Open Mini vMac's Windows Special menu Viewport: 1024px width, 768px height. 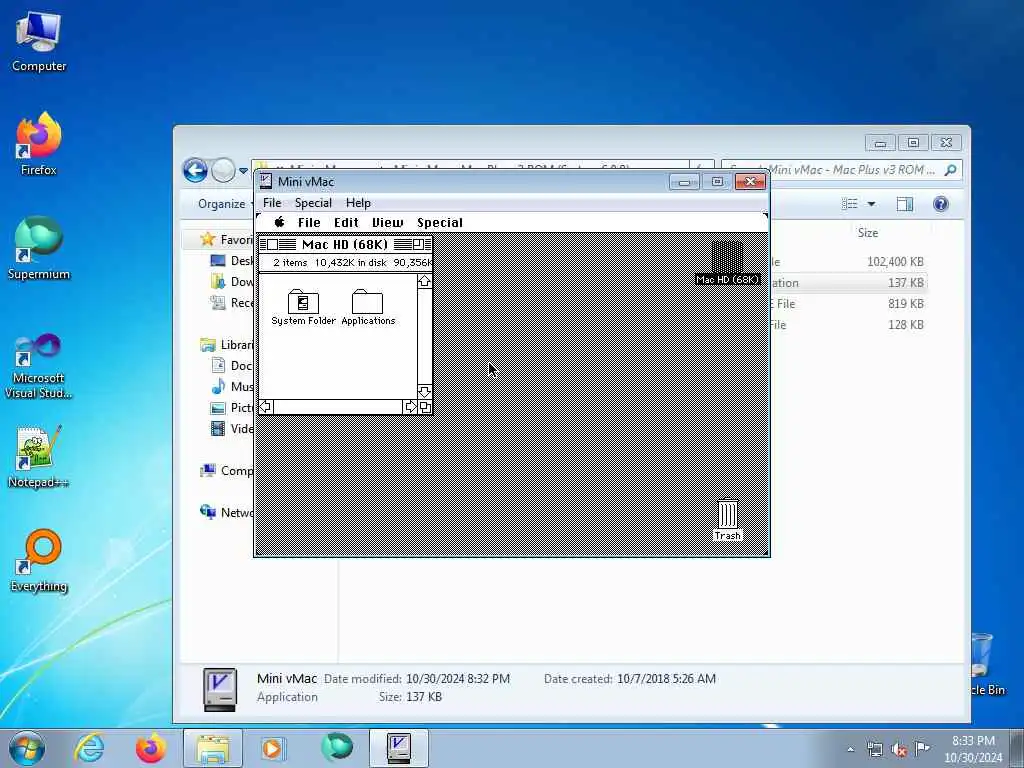[313, 202]
